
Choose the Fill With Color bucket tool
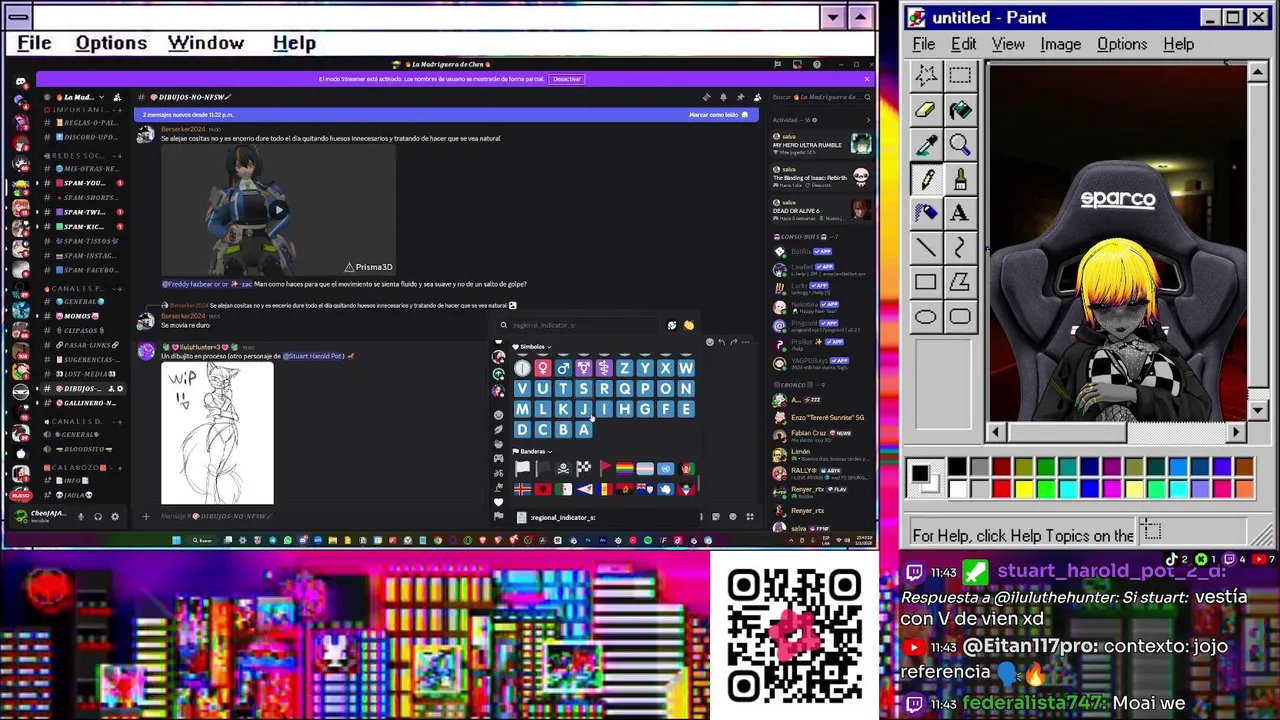960,110
